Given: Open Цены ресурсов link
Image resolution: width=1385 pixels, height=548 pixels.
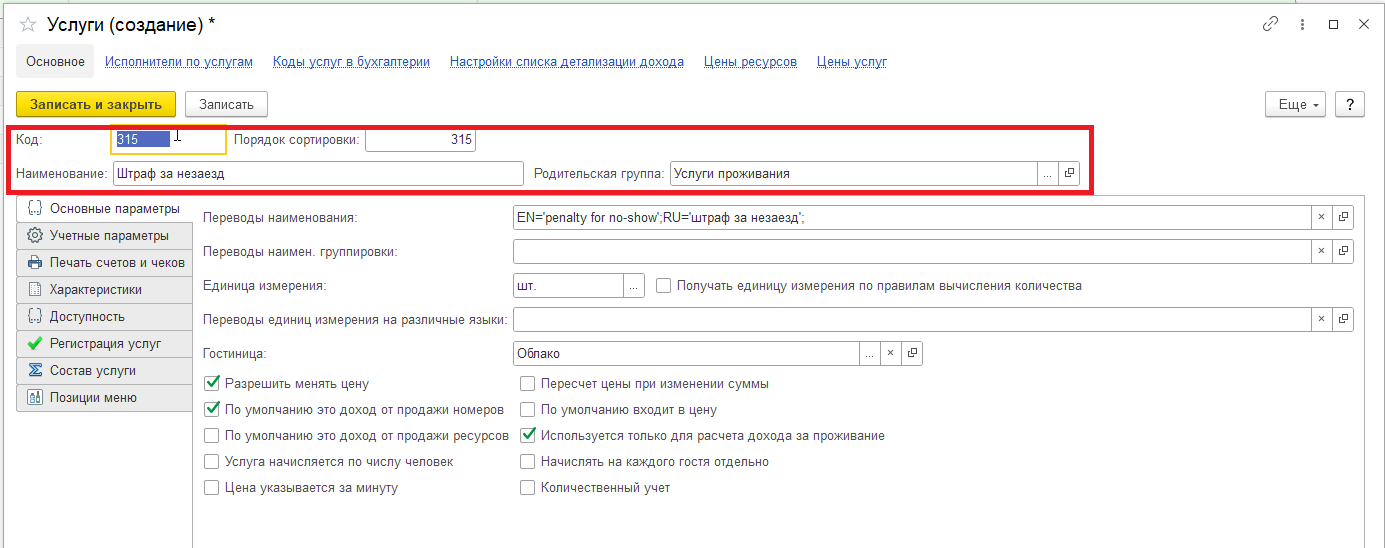Looking at the screenshot, I should tap(750, 62).
